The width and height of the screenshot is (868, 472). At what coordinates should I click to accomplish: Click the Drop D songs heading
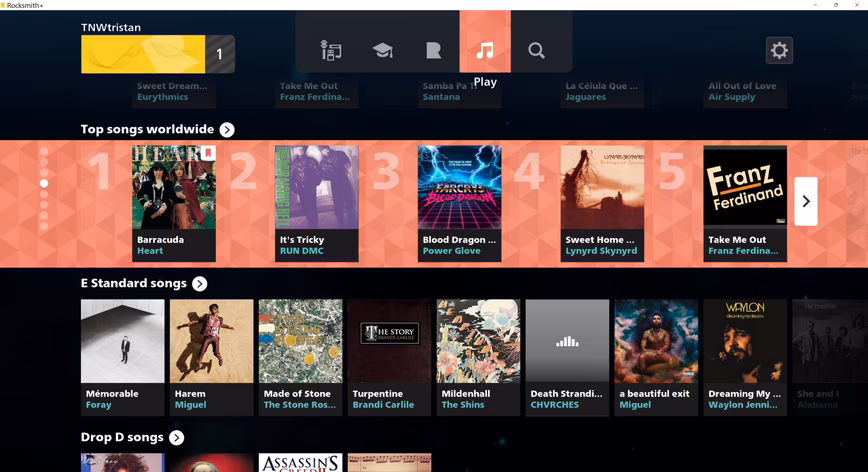click(122, 437)
